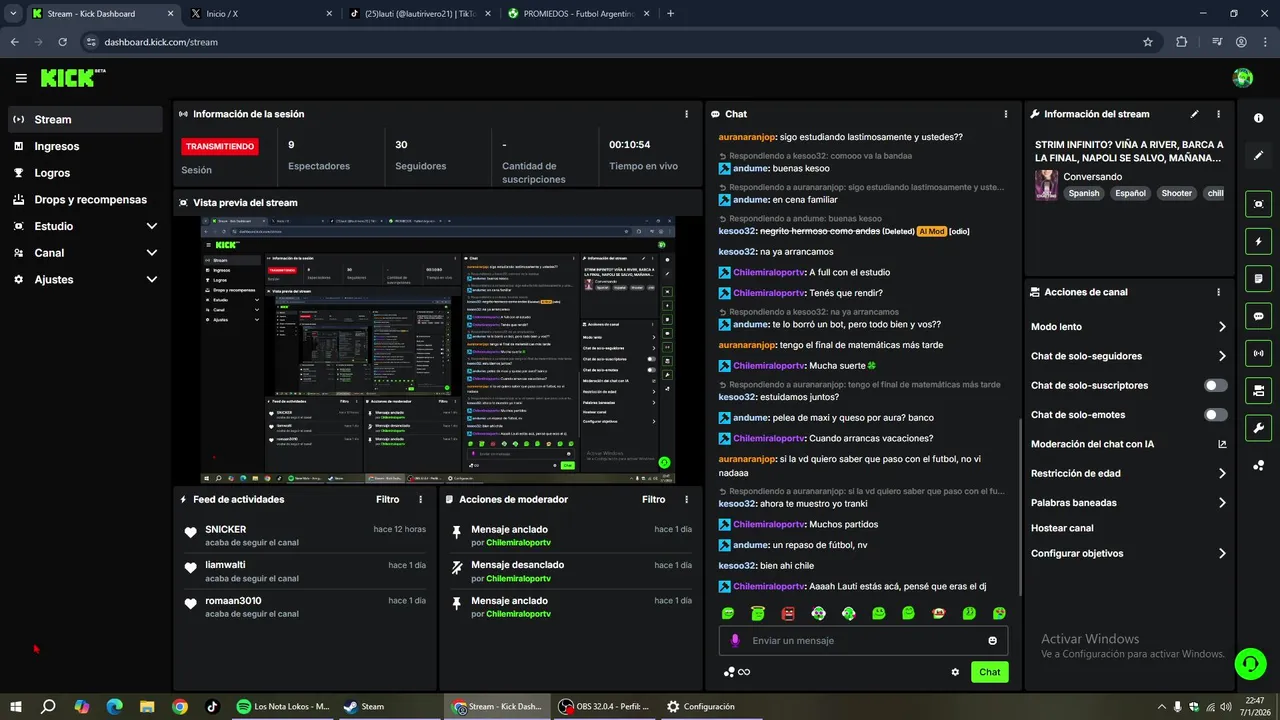Open Filtro in Acciones de moderador
Viewport: 1280px width, 720px height.
[654, 499]
